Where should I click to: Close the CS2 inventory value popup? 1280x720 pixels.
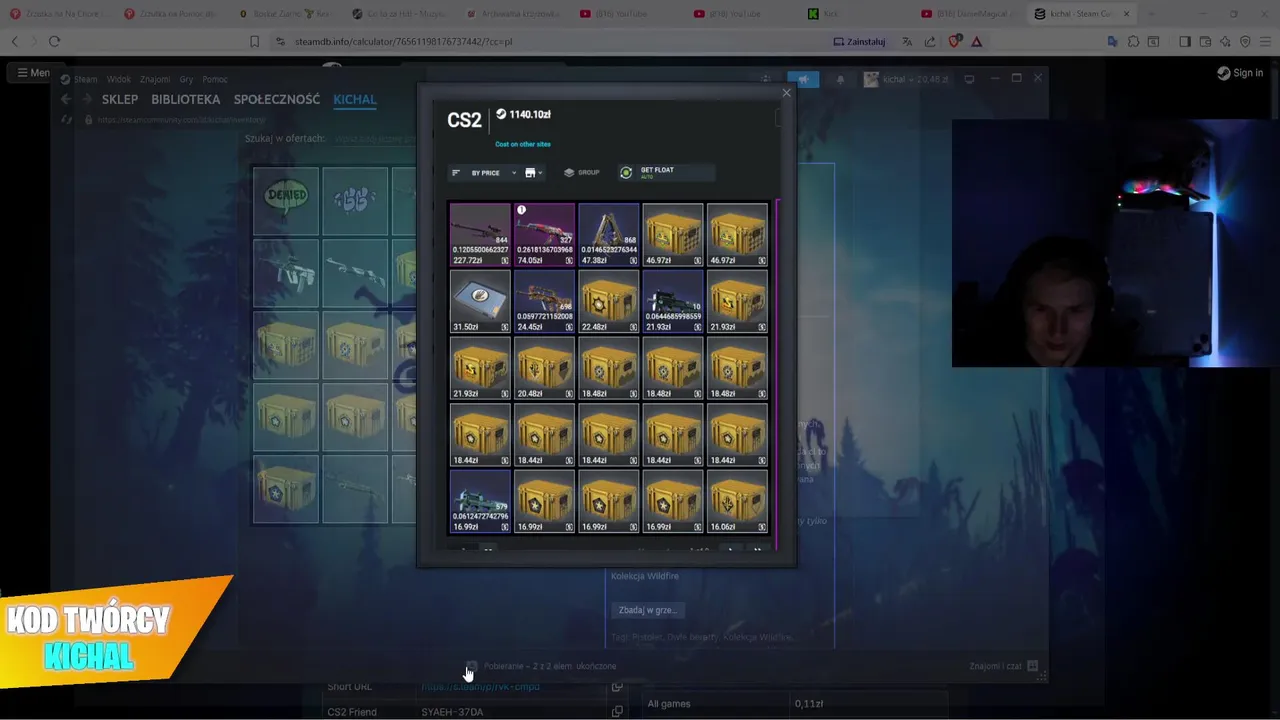pos(786,93)
